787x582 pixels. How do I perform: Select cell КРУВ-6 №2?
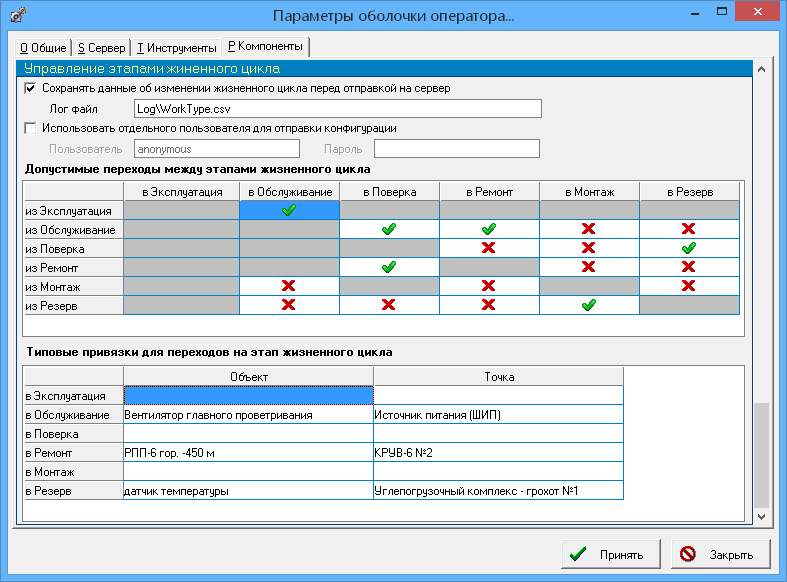click(498, 453)
